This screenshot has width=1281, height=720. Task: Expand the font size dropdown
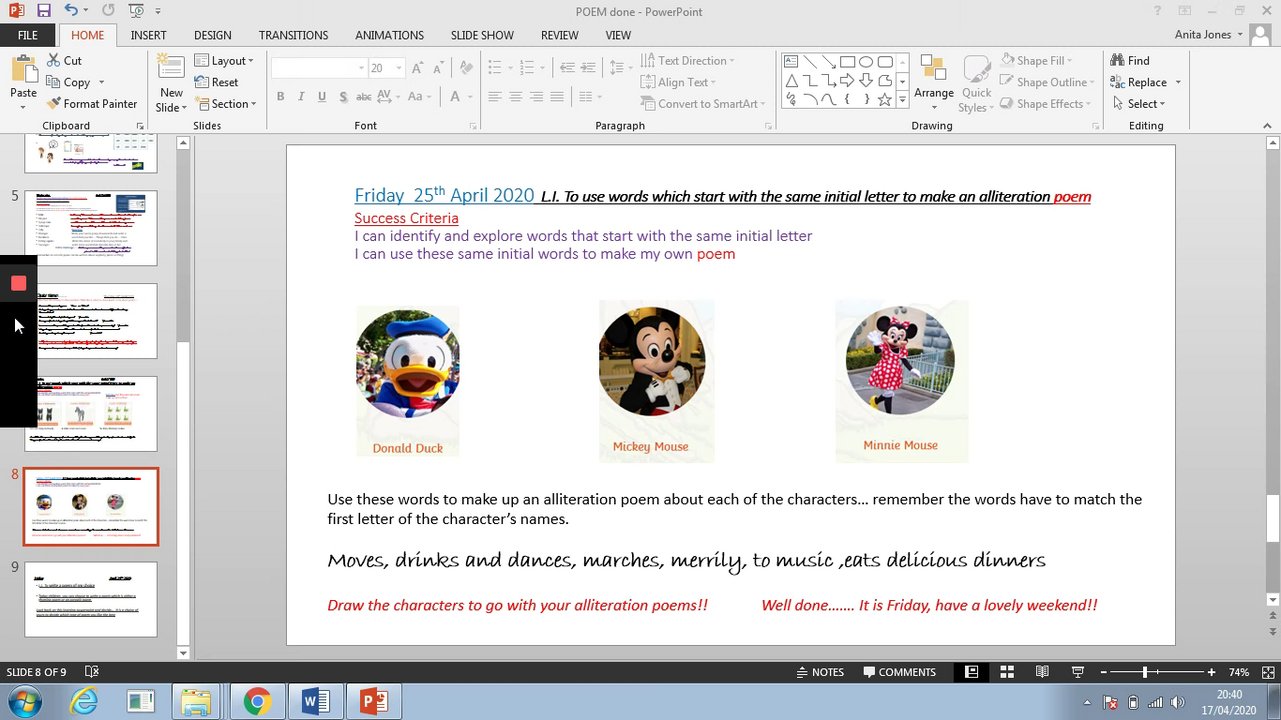401,68
